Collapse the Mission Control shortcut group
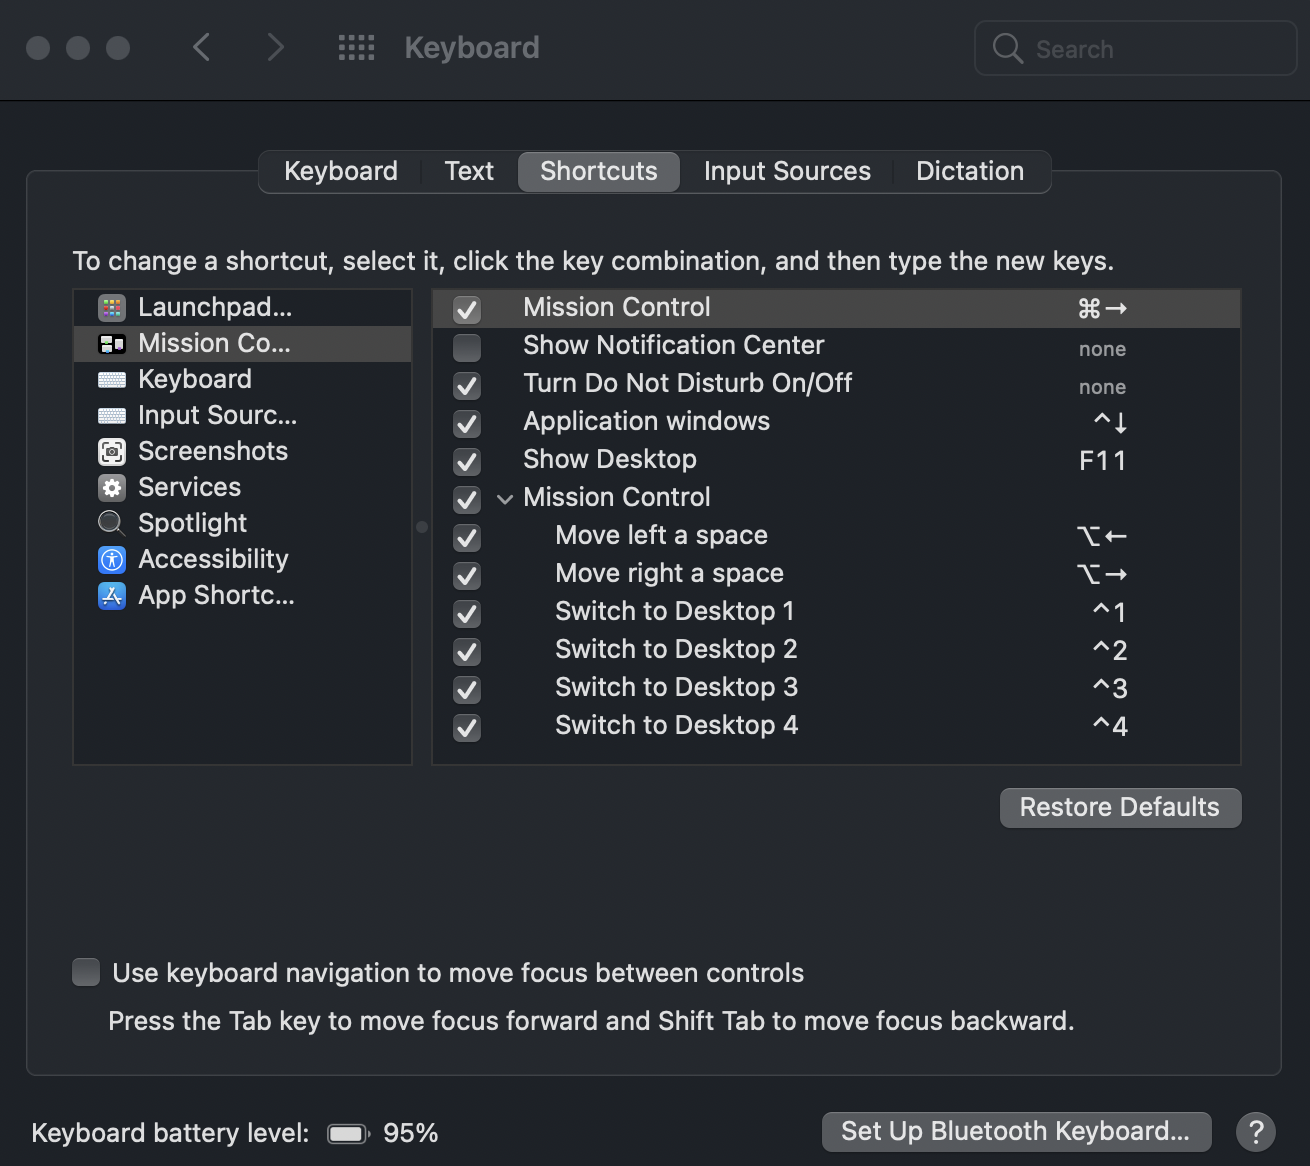 pyautogui.click(x=505, y=498)
